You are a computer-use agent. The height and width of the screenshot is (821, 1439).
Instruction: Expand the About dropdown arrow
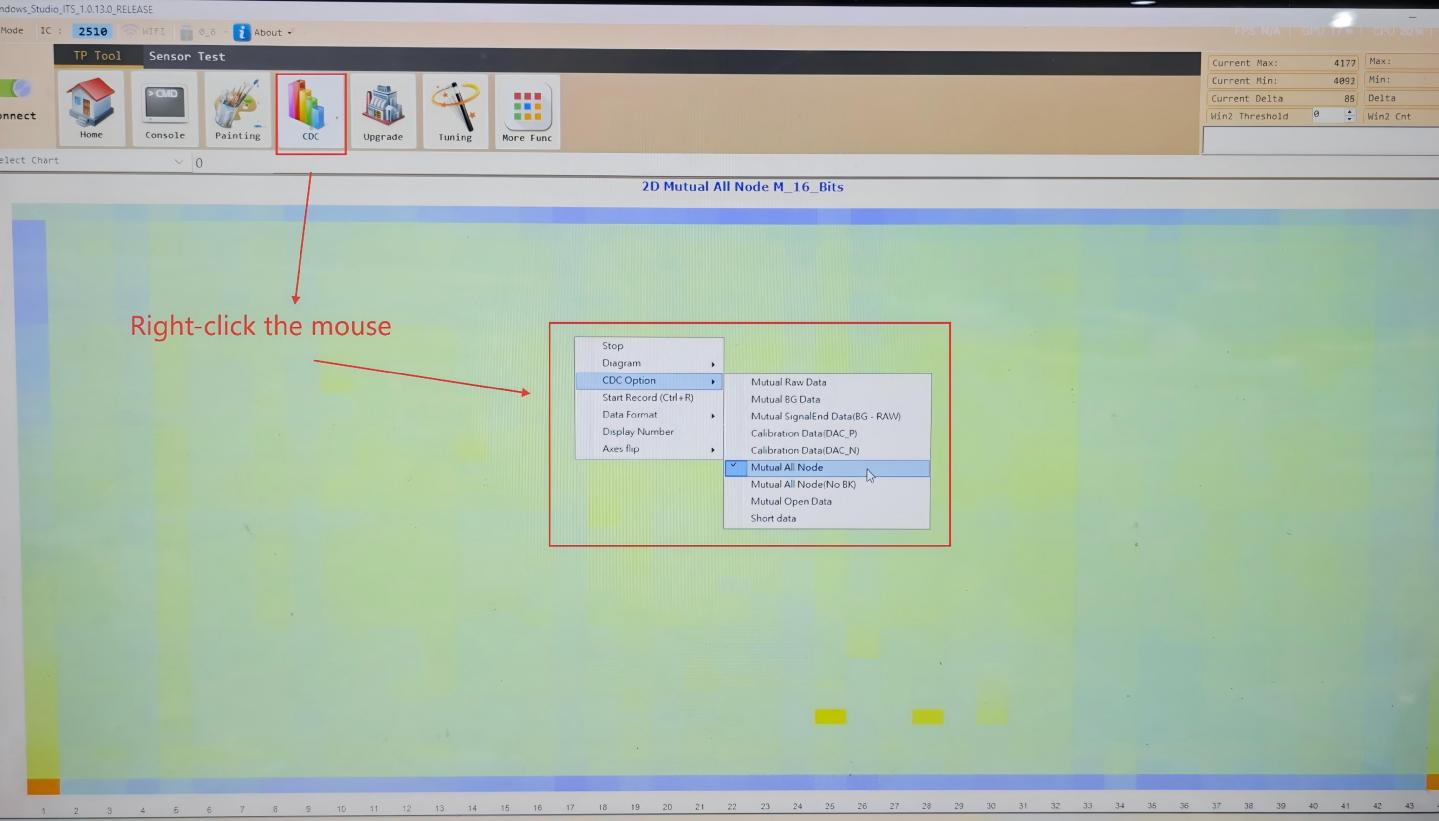[290, 33]
